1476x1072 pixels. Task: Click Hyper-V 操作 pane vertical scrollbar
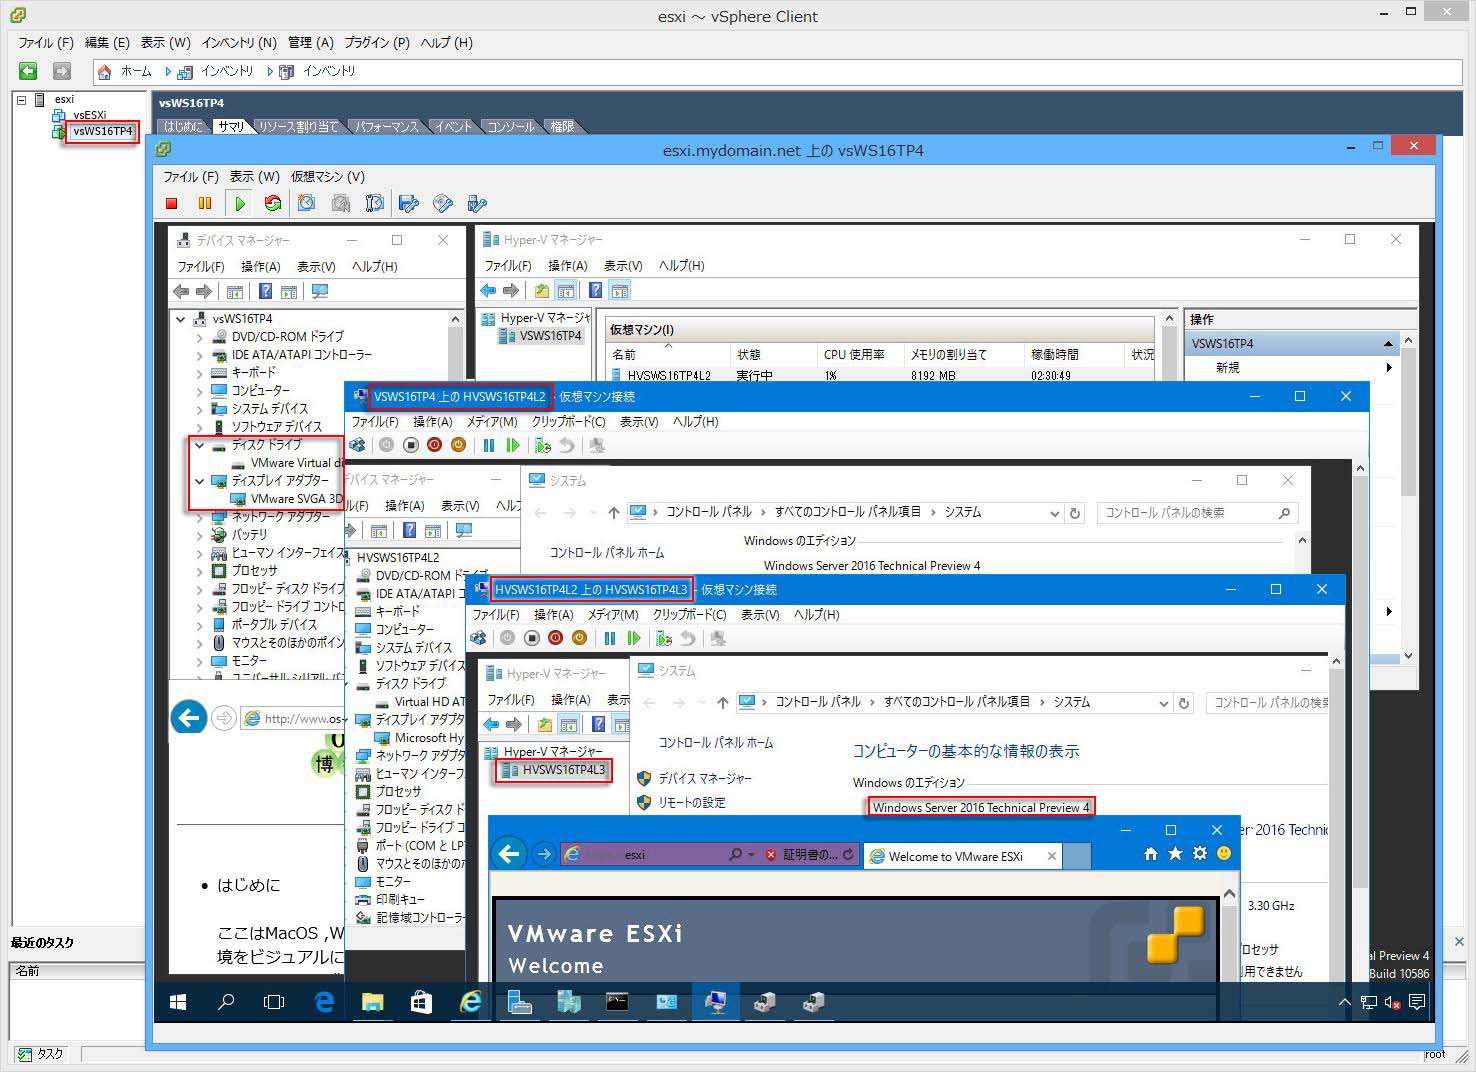pyautogui.click(x=1408, y=498)
